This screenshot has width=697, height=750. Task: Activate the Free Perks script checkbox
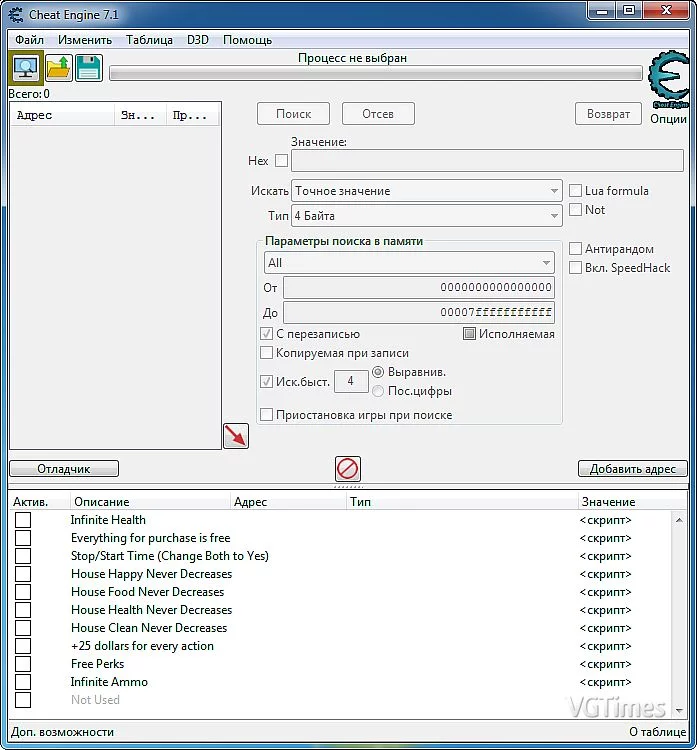pos(23,664)
